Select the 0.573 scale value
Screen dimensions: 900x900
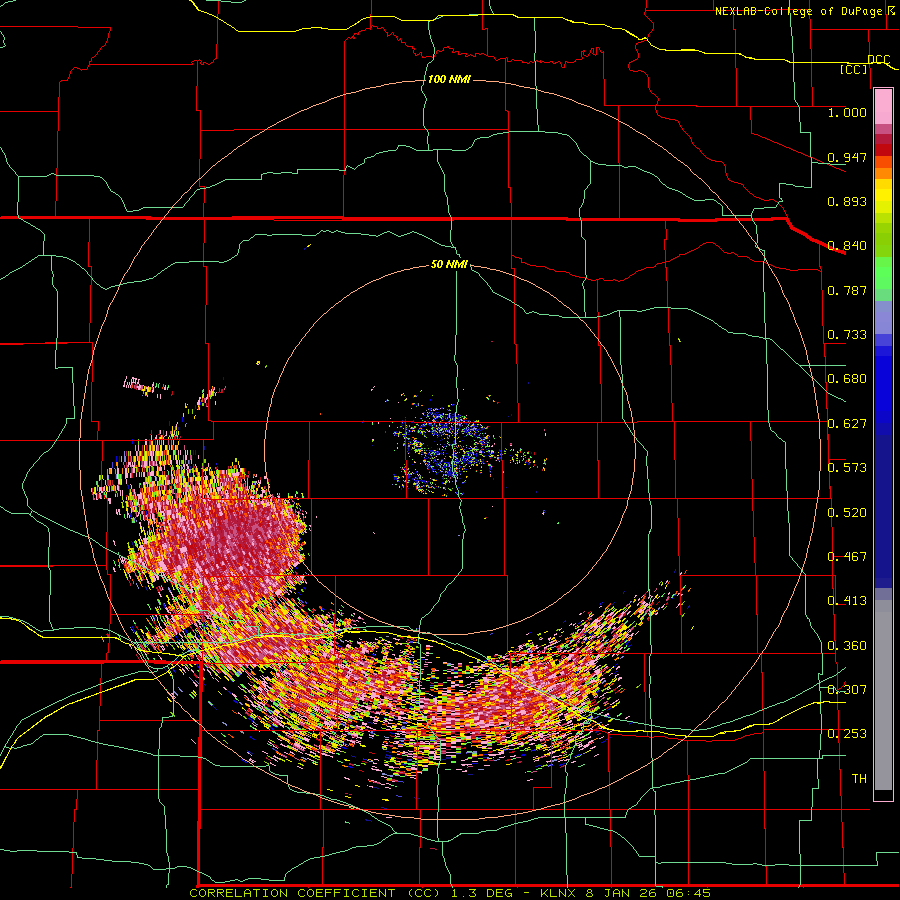(847, 468)
